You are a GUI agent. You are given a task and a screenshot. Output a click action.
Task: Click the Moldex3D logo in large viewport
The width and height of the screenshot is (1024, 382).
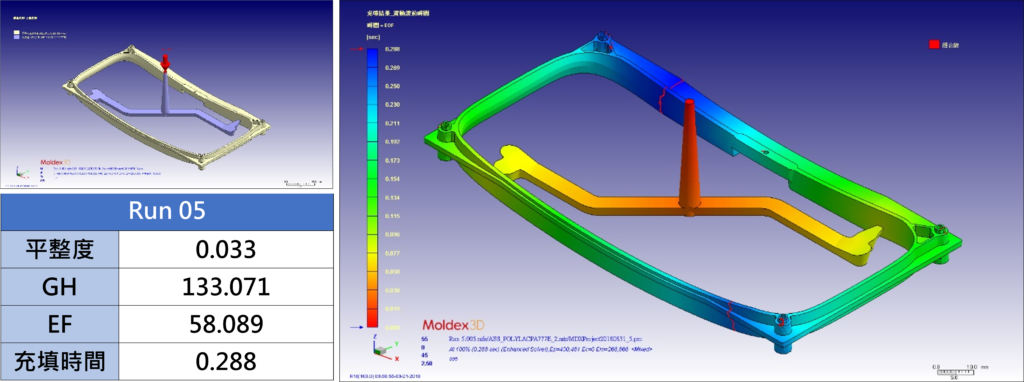tap(452, 325)
